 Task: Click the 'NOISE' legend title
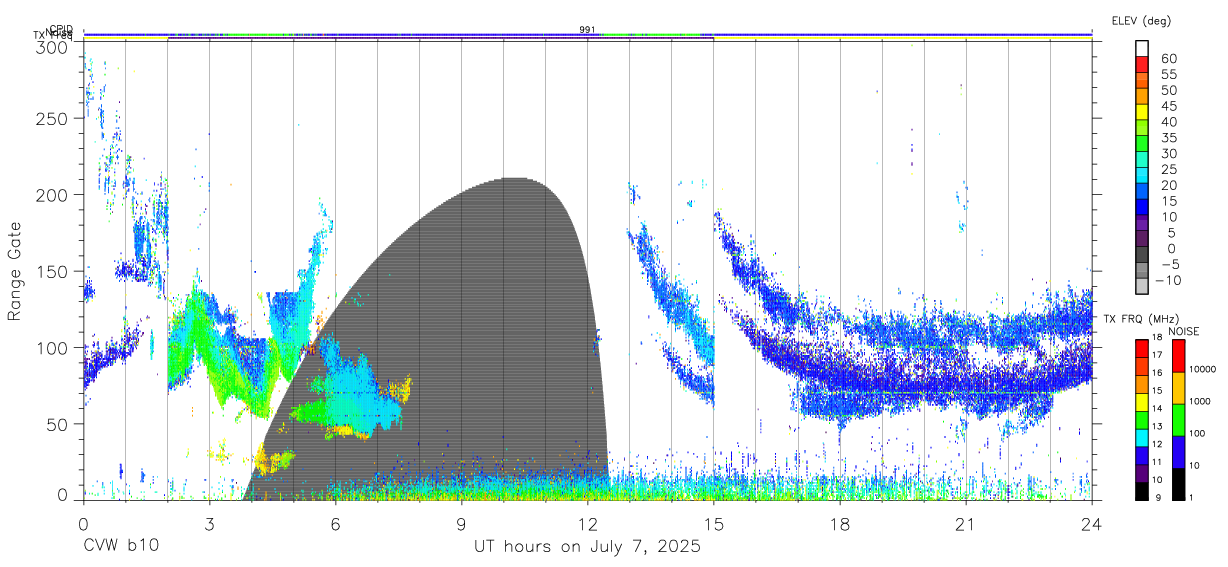1183,331
